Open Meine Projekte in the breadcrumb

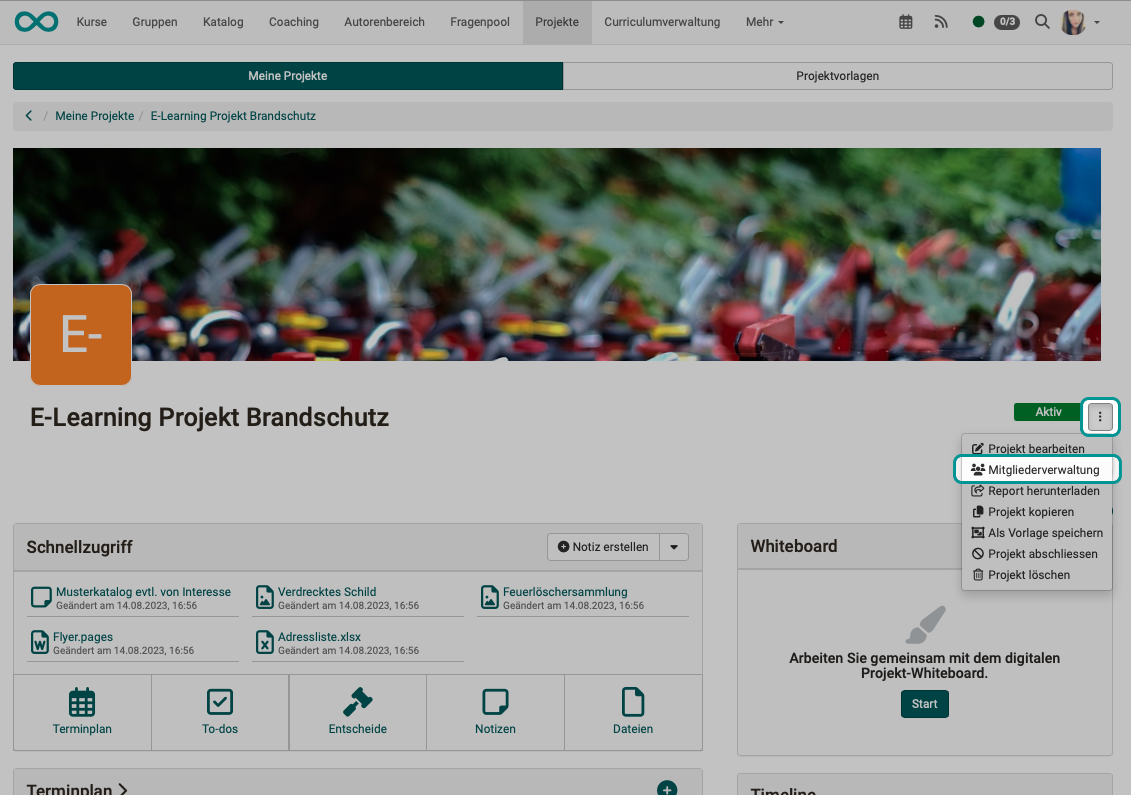pos(94,115)
